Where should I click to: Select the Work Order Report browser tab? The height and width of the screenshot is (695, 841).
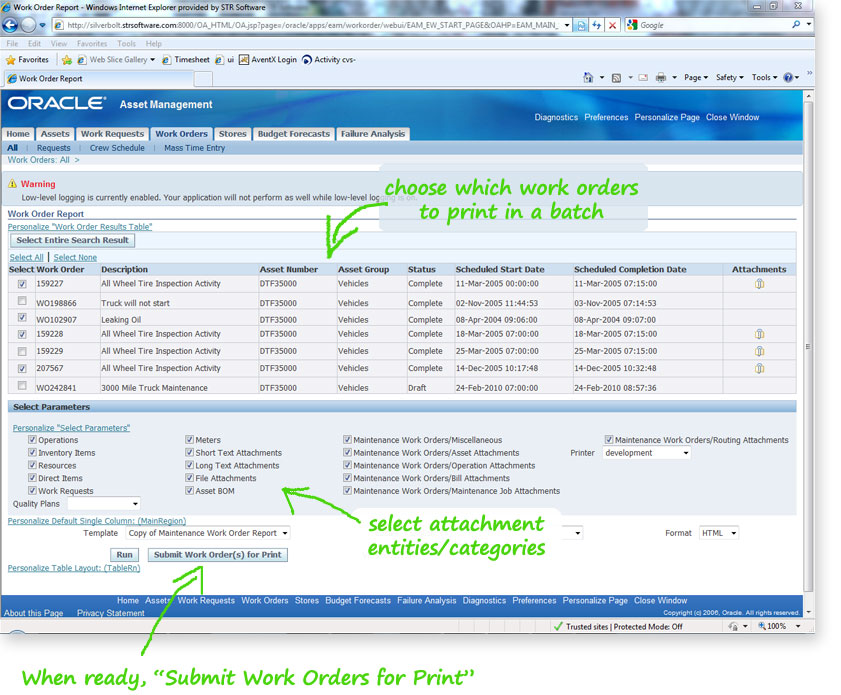click(x=99, y=79)
